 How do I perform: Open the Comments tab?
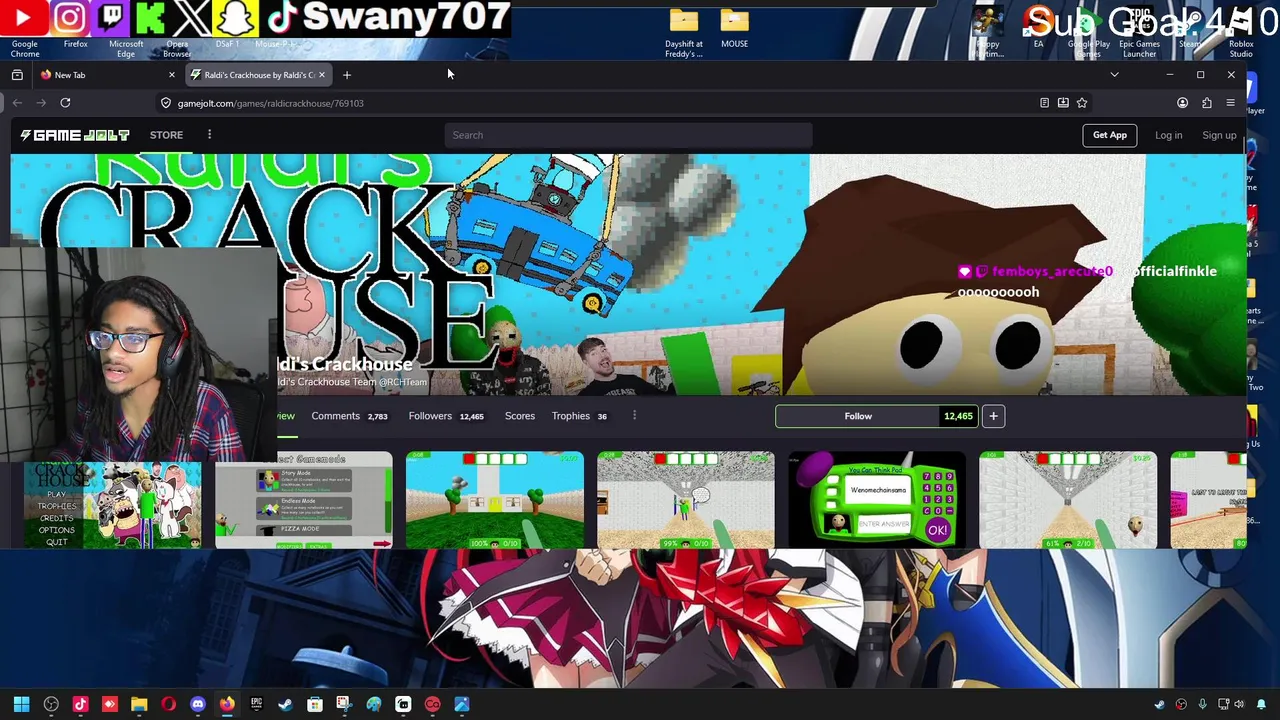click(349, 416)
